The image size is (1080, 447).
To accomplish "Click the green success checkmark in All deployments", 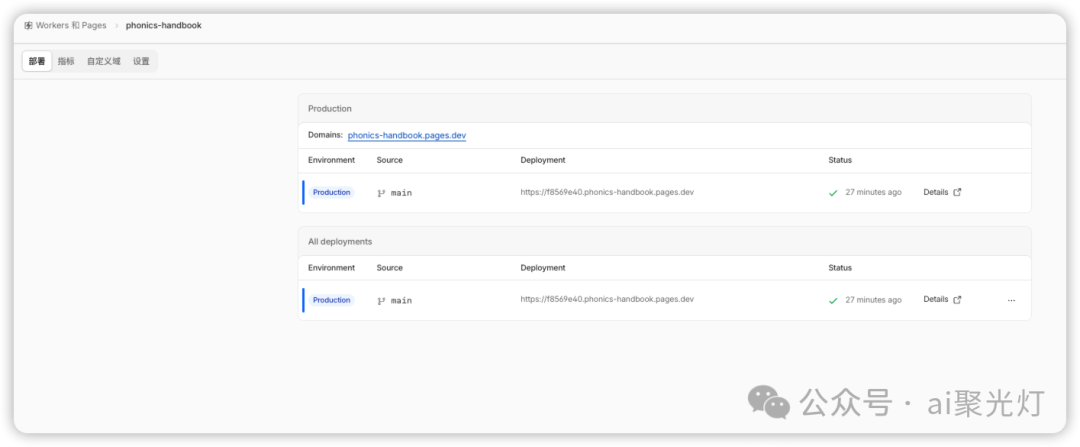I will click(x=833, y=301).
